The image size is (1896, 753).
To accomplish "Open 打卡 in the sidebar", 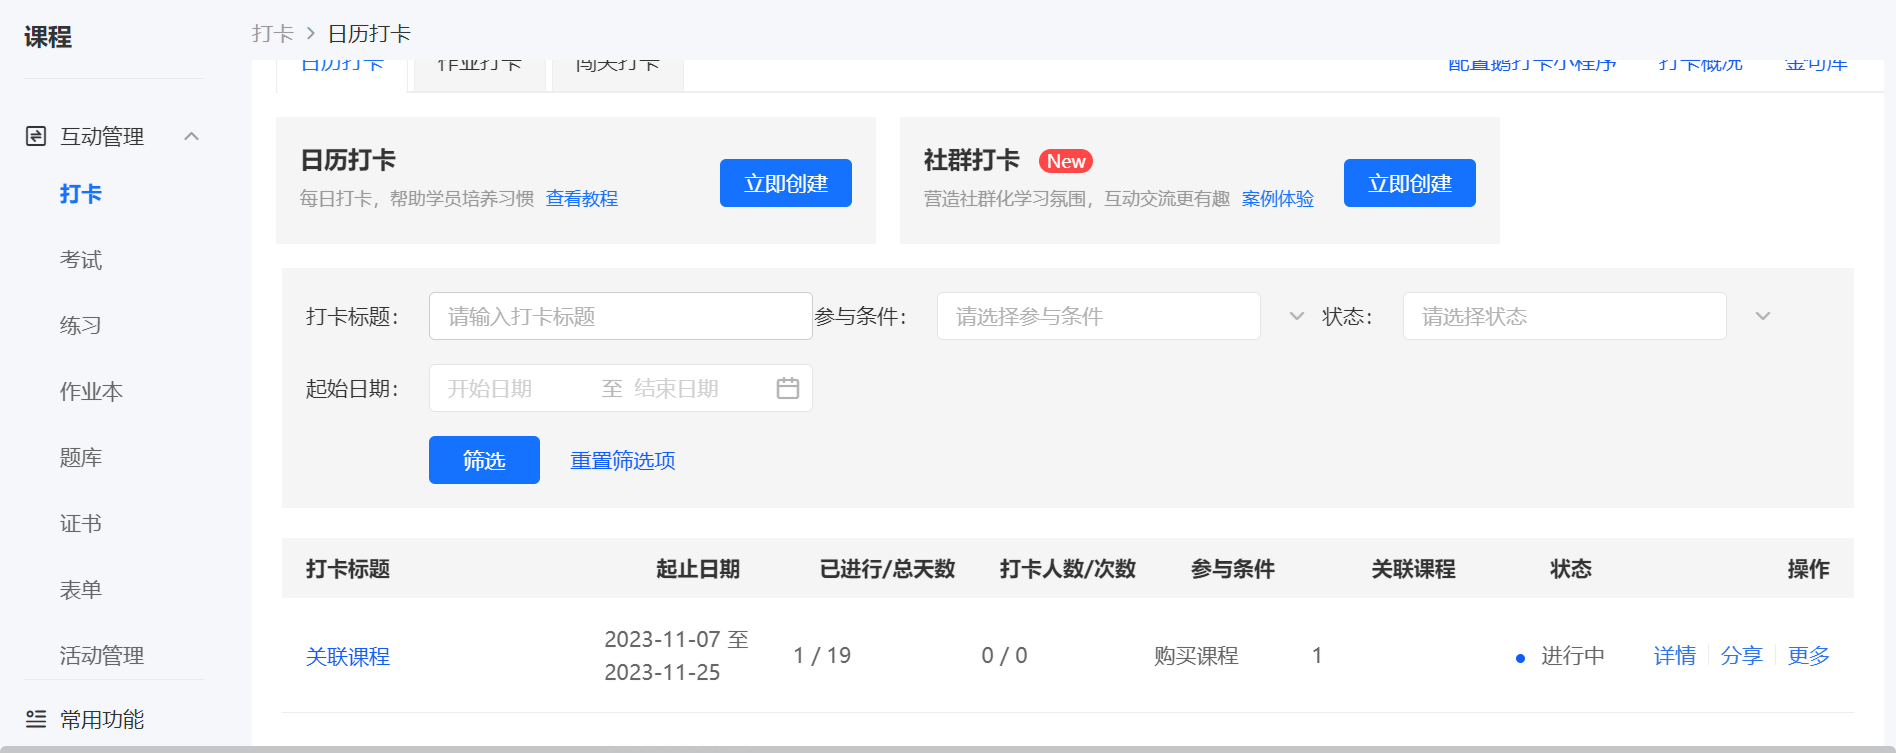I will click(x=81, y=194).
